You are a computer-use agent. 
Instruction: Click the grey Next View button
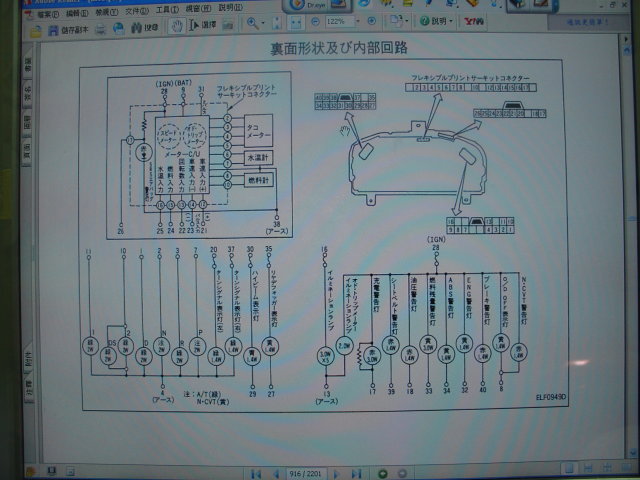[402, 474]
